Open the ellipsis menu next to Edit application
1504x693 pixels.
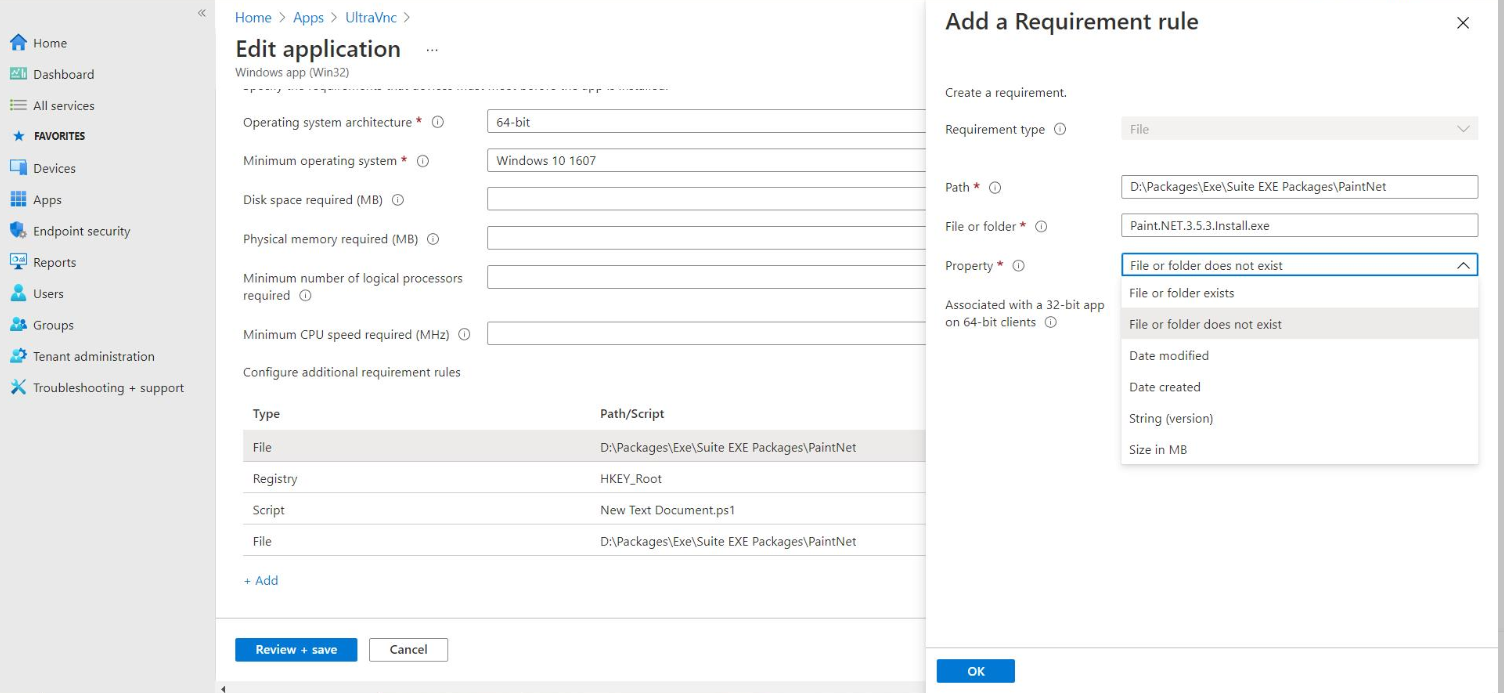point(430,50)
